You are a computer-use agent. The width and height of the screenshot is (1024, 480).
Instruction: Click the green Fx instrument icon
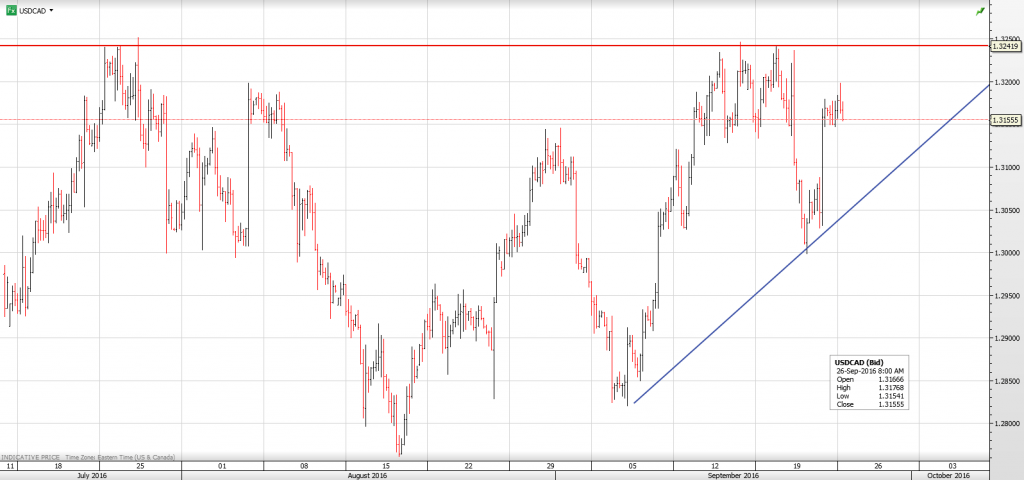10,10
